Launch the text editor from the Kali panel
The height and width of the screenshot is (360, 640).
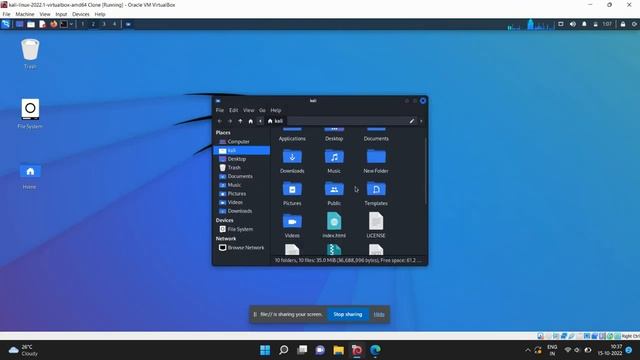42,24
